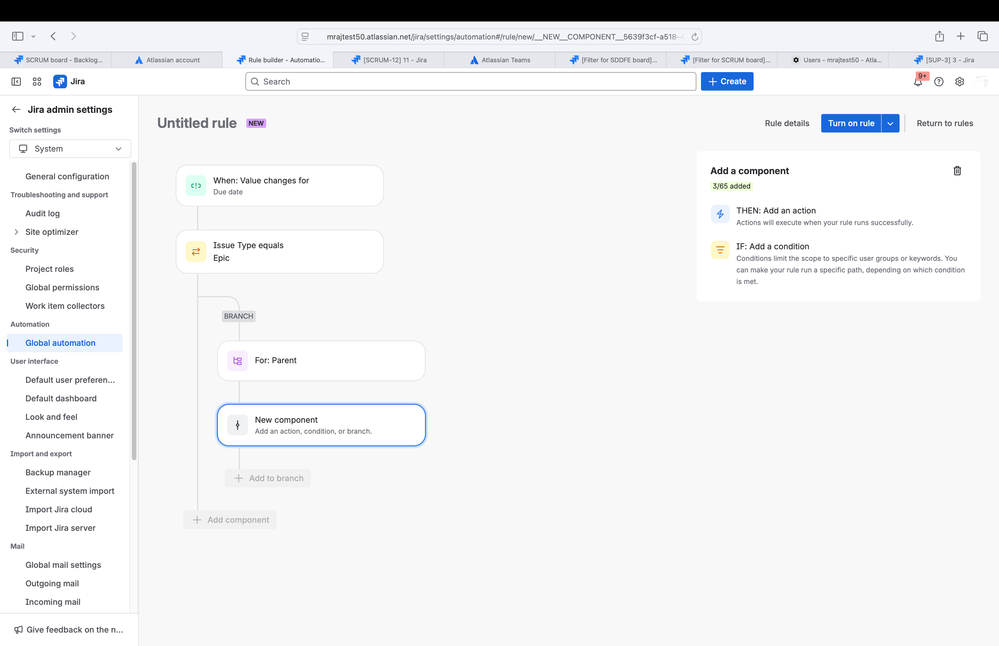This screenshot has height=646, width=999.
Task: Click the Jira Search field
Action: (470, 82)
